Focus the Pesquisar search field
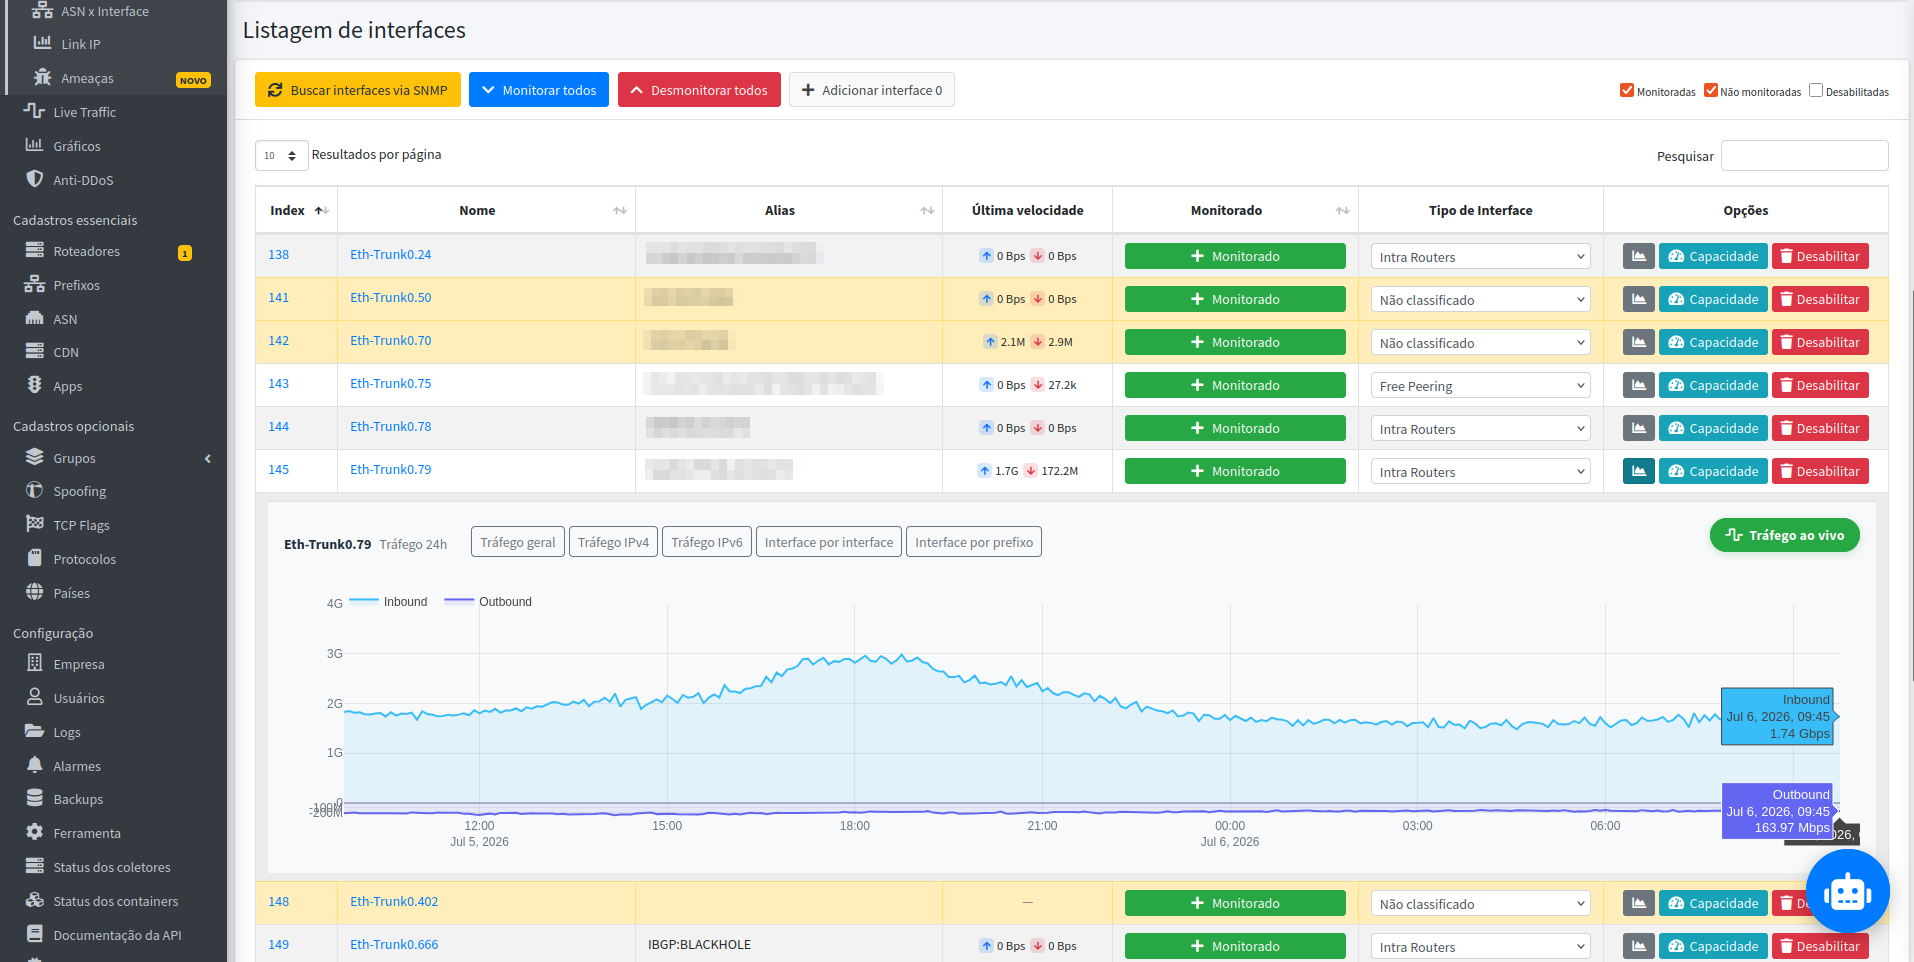Screen dimensions: 1914x962 tap(1804, 155)
